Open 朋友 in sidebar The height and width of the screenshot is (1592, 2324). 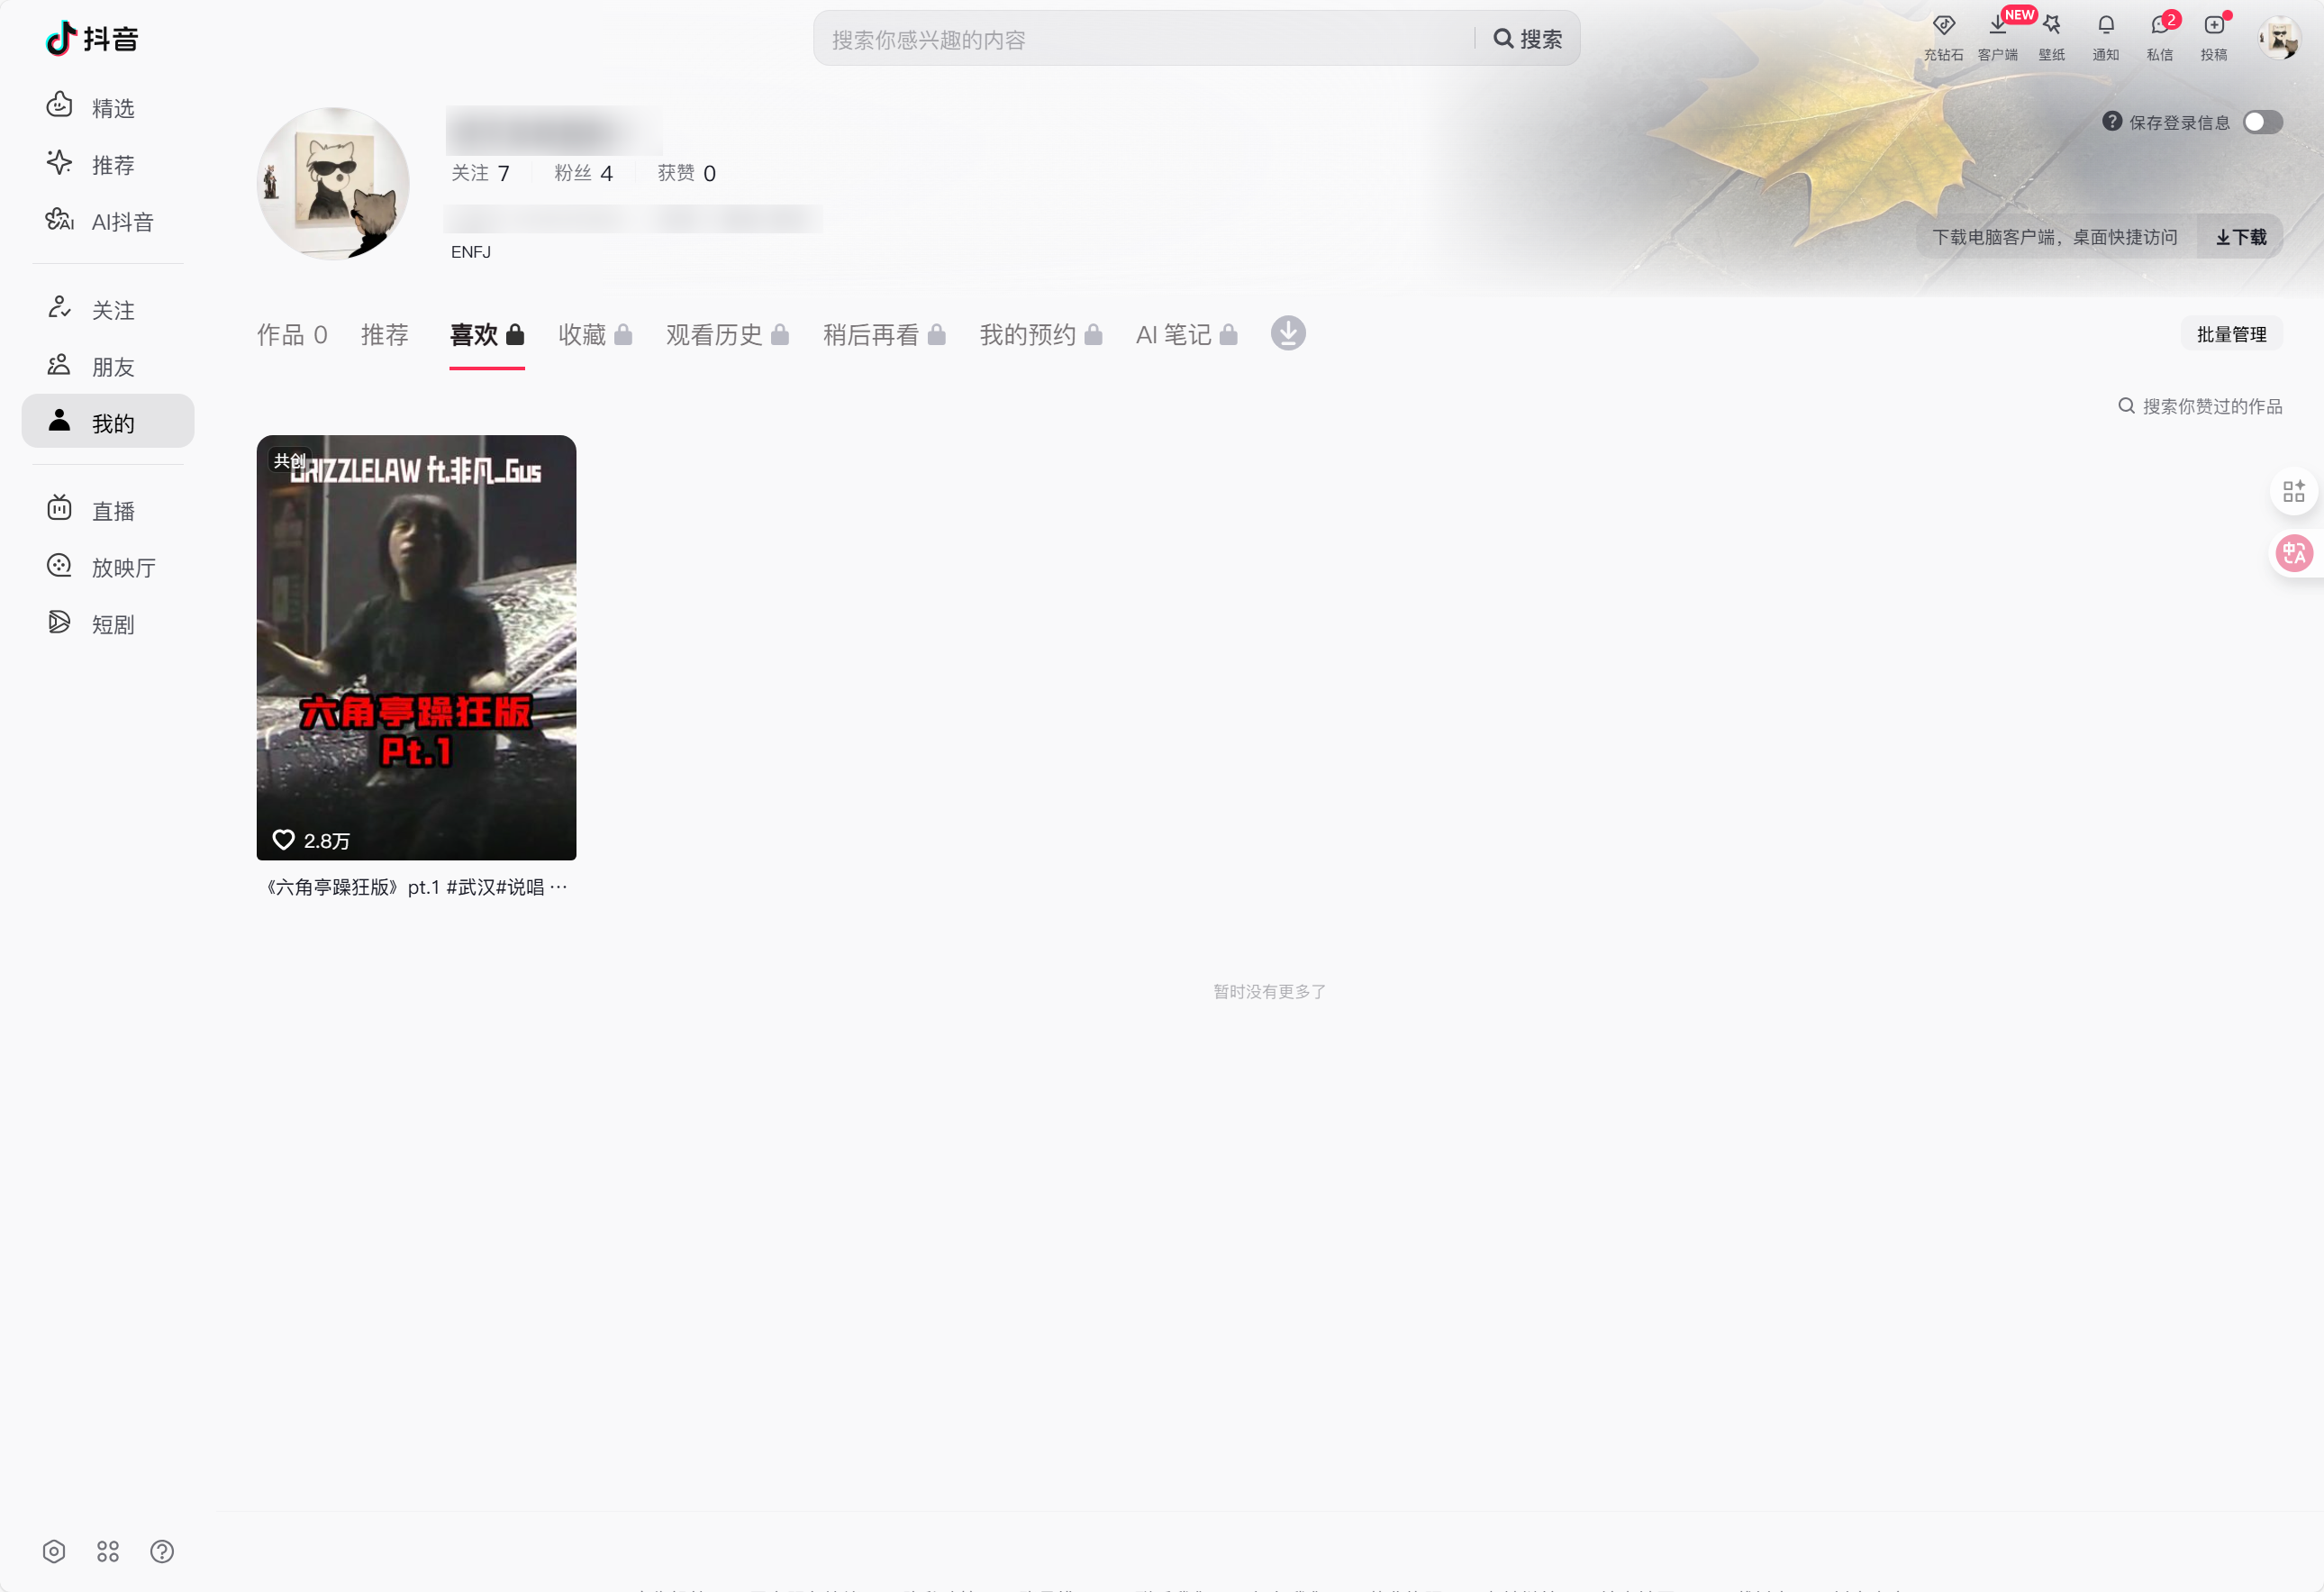click(108, 366)
